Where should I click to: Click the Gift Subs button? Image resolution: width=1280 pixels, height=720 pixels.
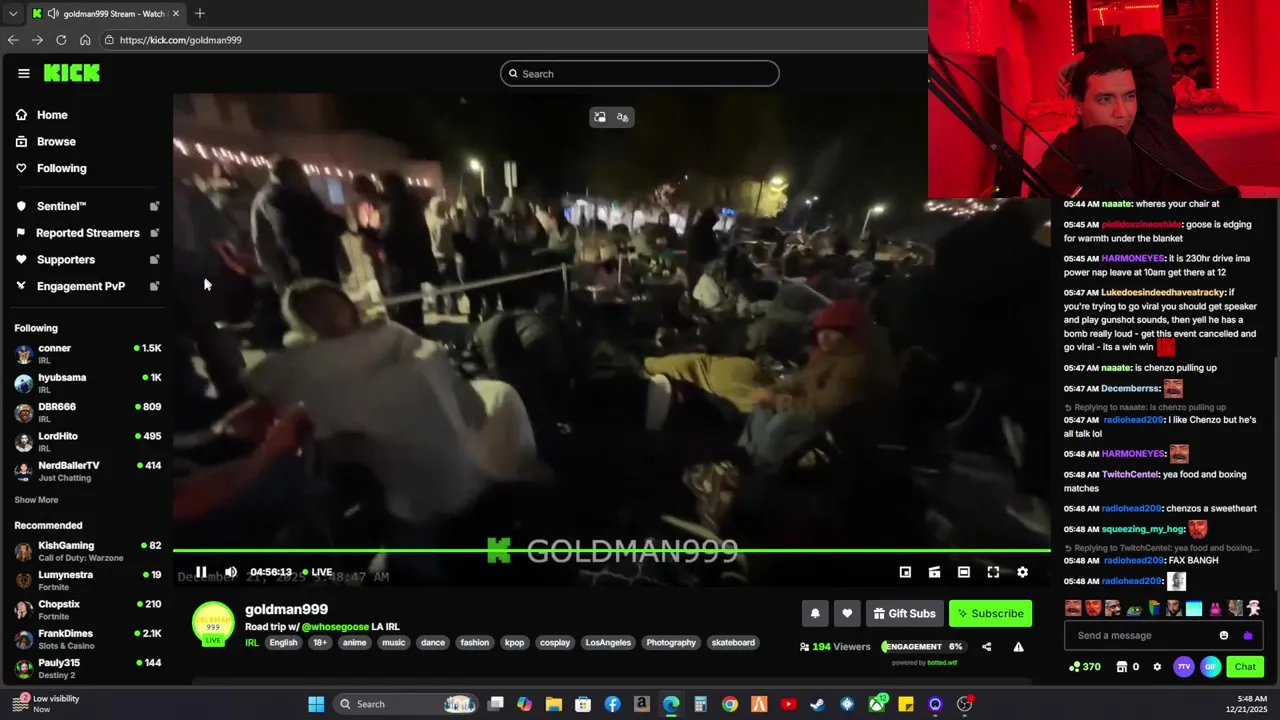pyautogui.click(x=904, y=613)
